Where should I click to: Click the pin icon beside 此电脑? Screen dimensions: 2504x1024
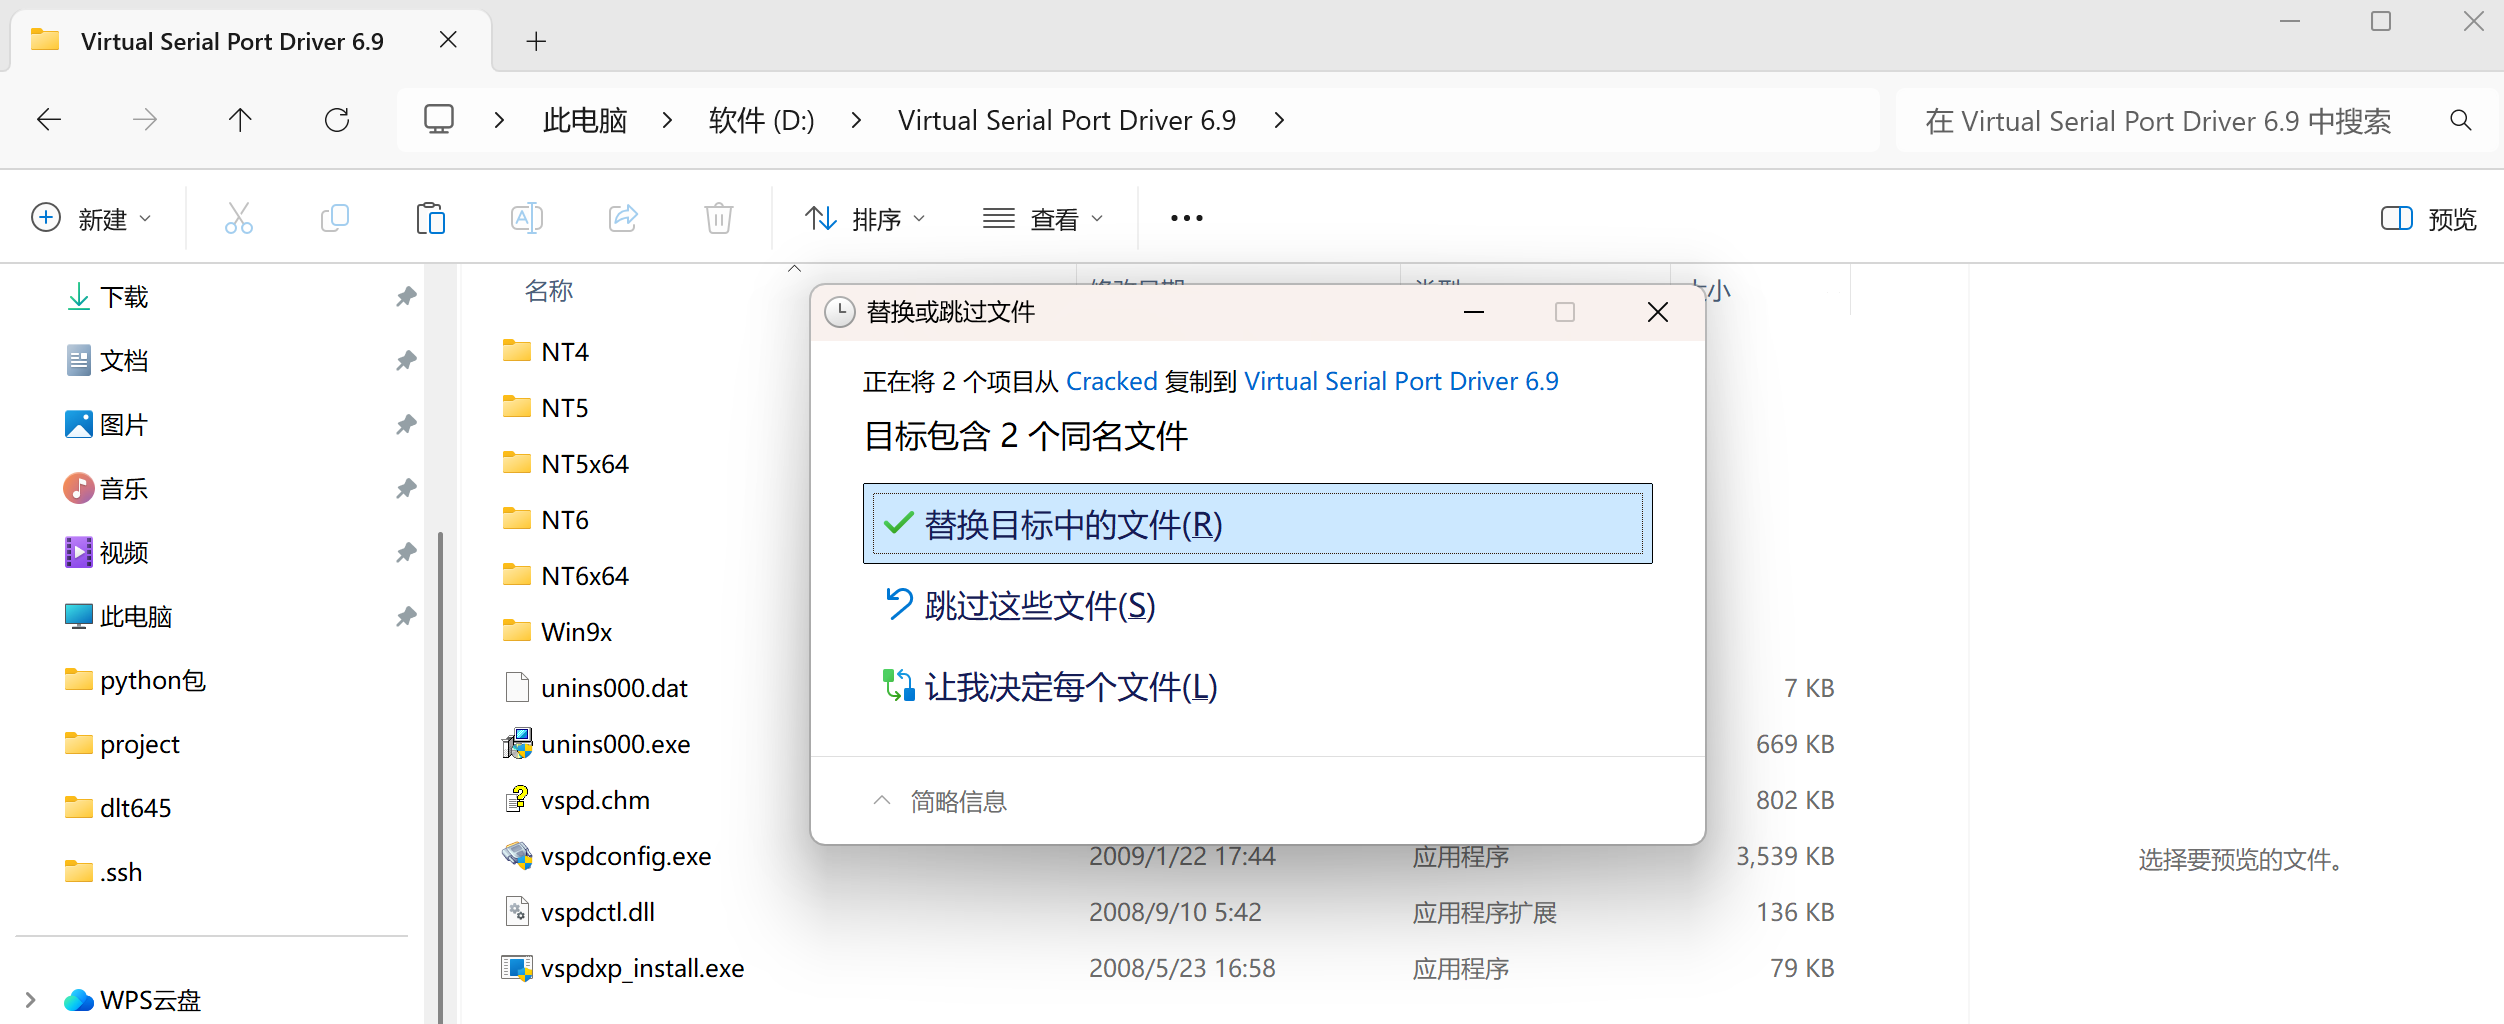tap(406, 617)
